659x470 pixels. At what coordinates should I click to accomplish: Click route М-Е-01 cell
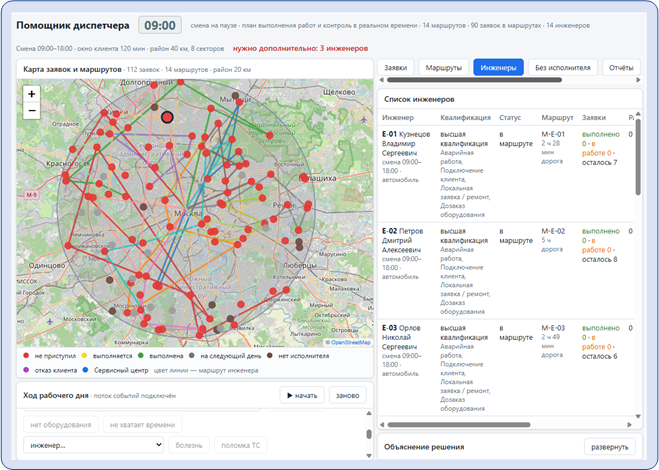(x=553, y=135)
